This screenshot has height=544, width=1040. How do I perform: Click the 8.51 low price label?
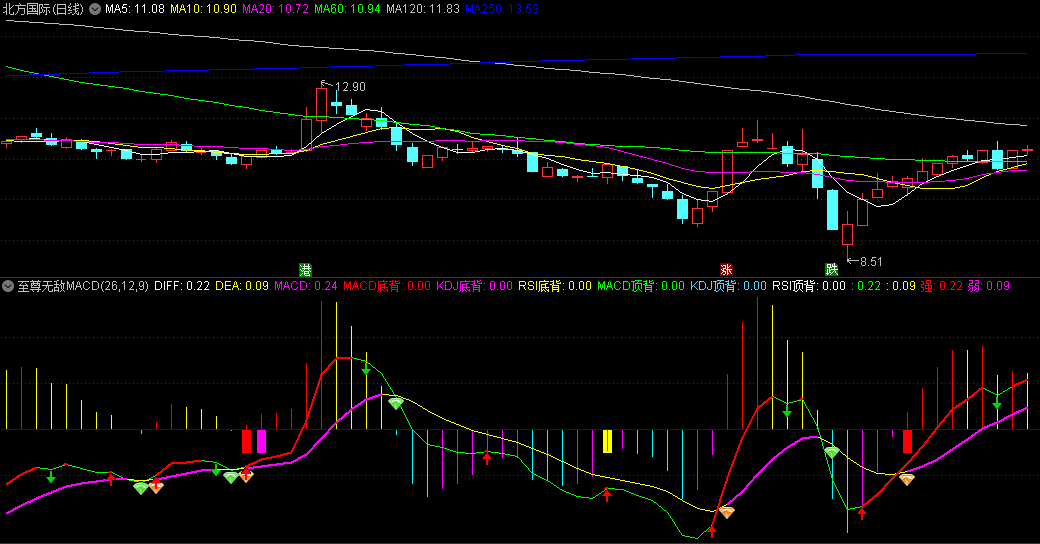coord(872,261)
